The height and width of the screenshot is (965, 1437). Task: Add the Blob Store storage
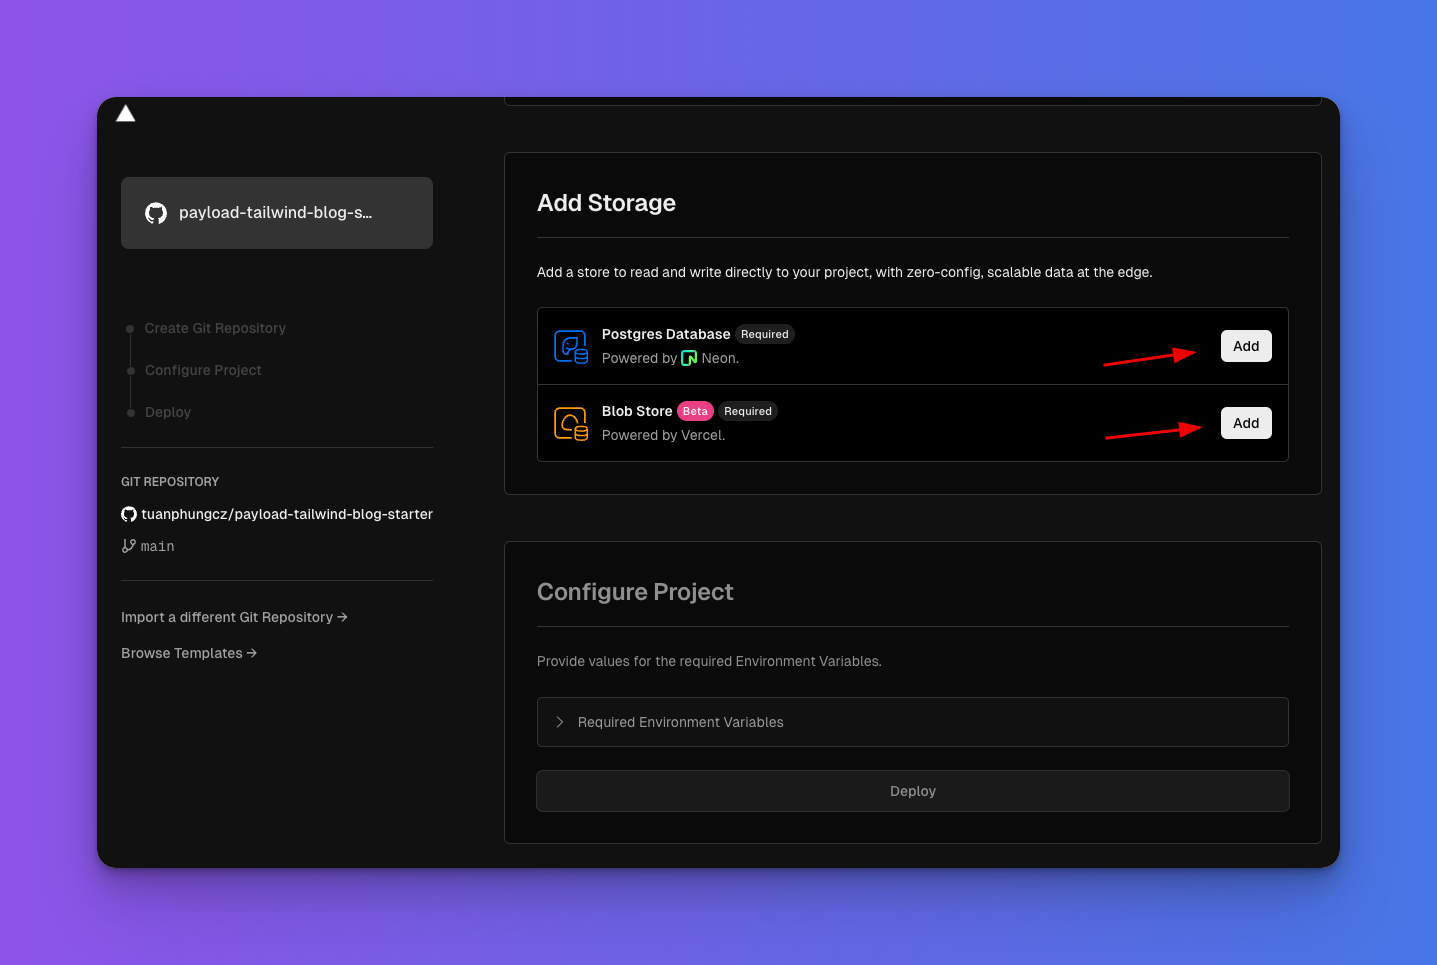(x=1245, y=423)
